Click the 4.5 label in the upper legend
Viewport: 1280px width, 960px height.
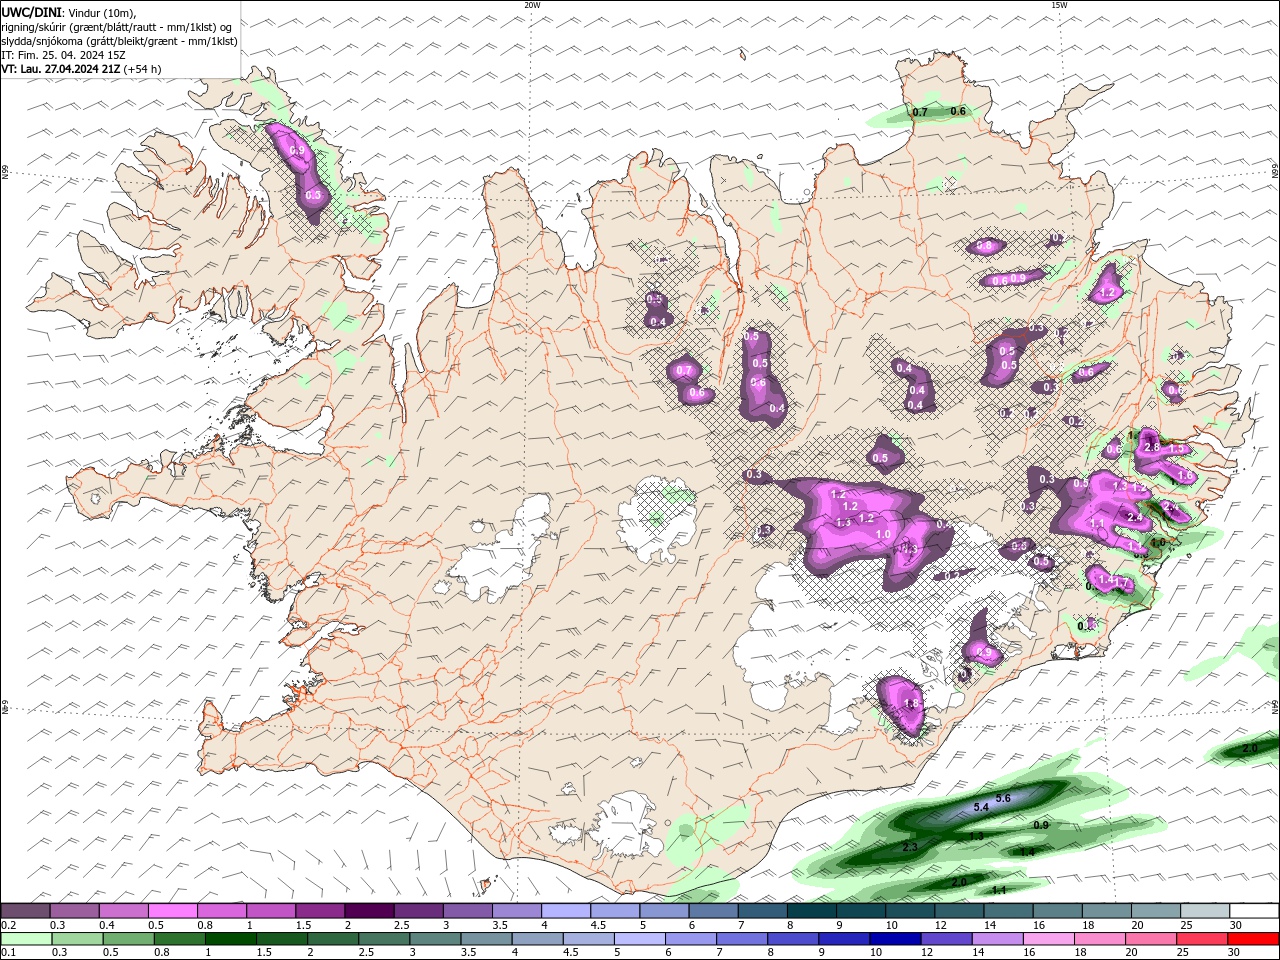pos(598,925)
